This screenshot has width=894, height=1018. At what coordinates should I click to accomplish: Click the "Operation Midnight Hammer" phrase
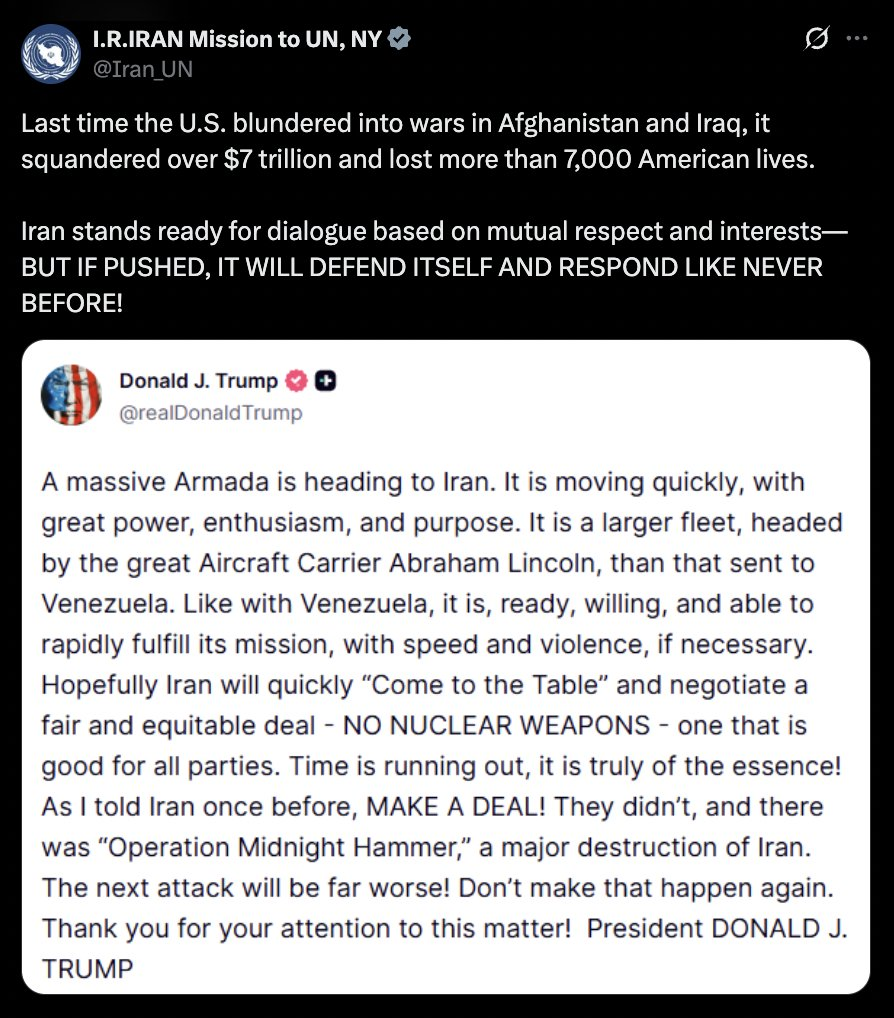click(273, 847)
